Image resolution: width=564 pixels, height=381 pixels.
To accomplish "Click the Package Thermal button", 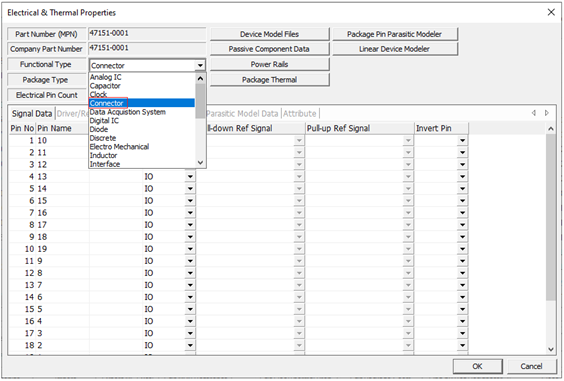I will [x=269, y=80].
